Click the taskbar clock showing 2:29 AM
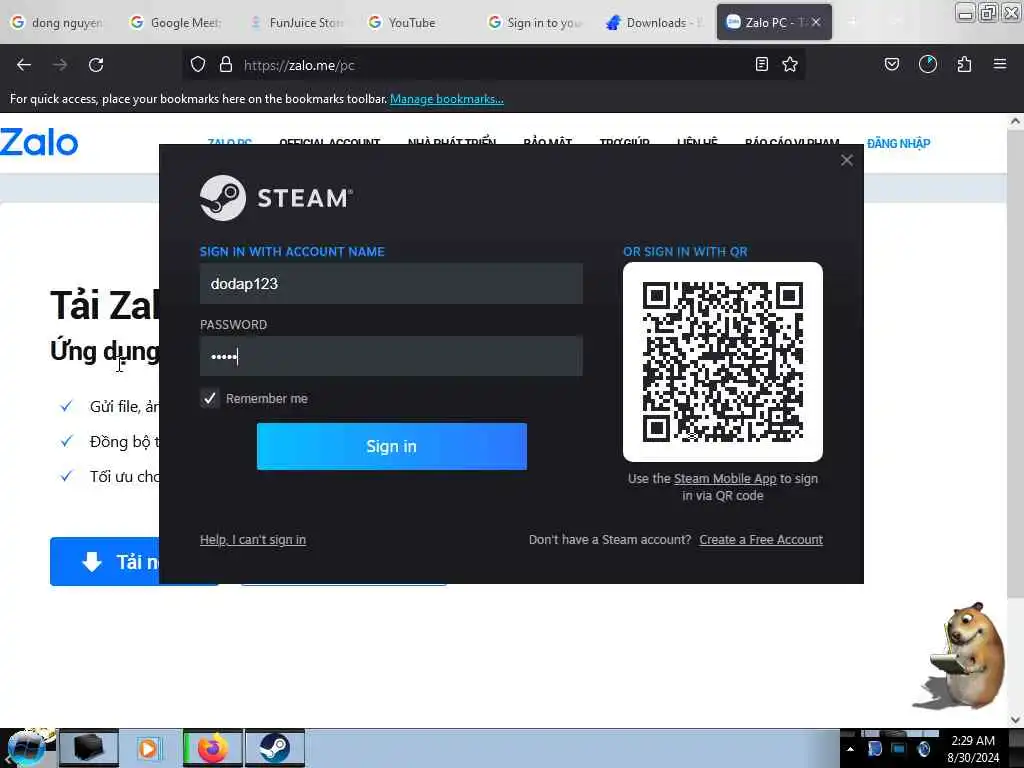 click(973, 748)
